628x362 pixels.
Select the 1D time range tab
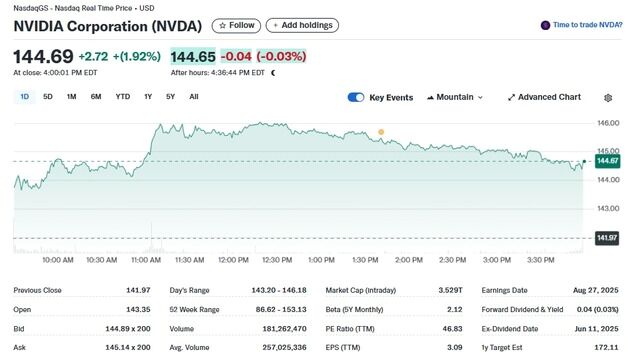point(24,97)
